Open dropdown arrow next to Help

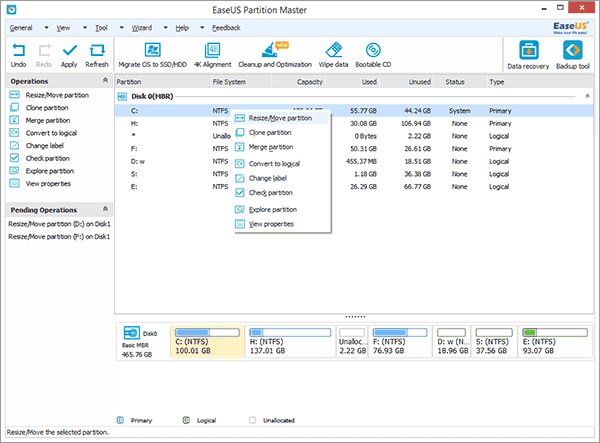[x=202, y=28]
